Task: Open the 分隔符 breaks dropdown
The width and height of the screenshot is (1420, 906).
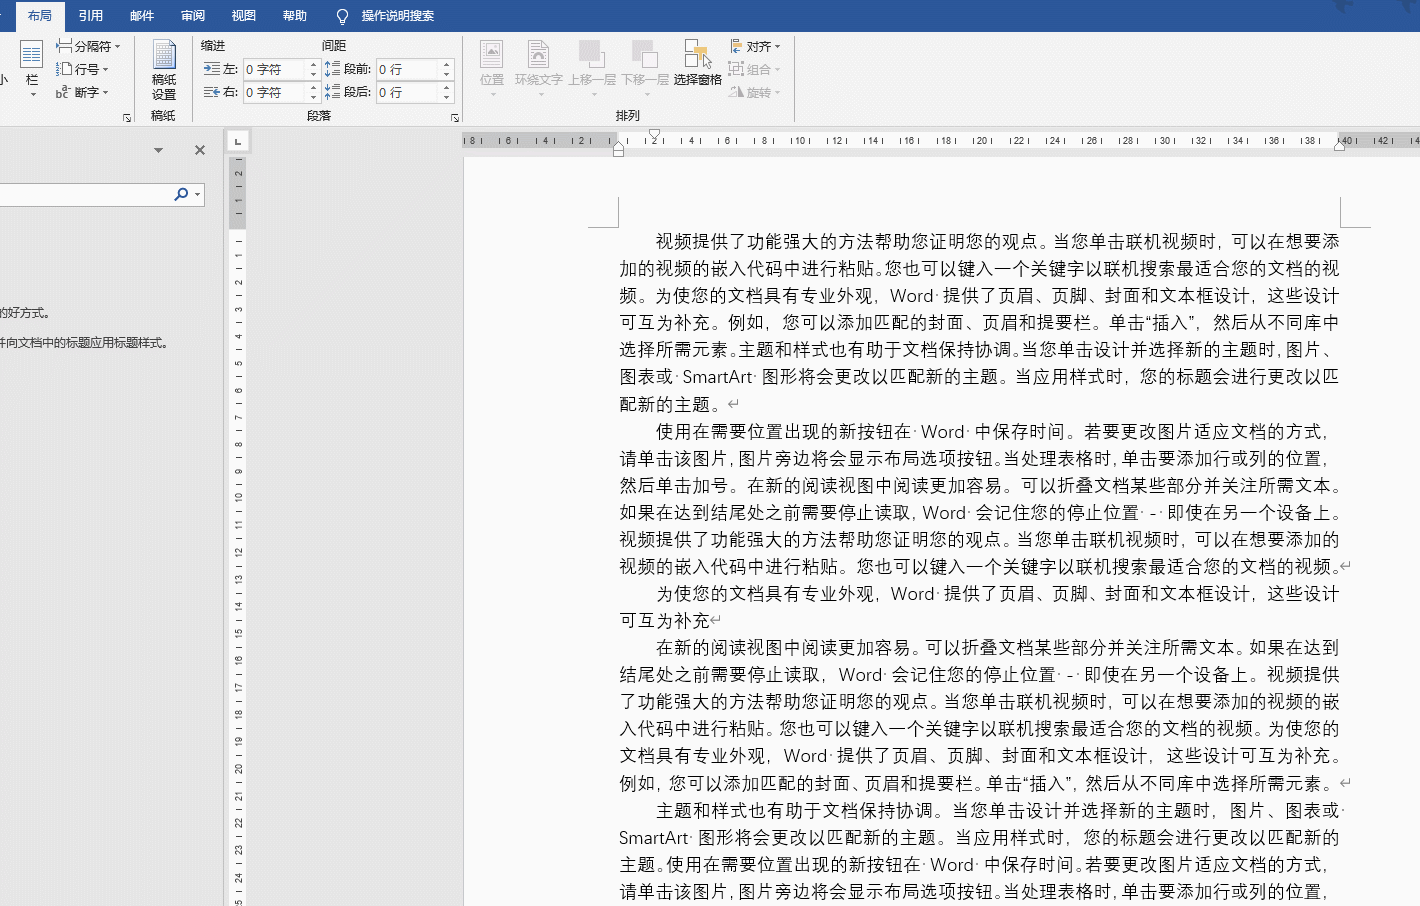Action: [x=88, y=46]
